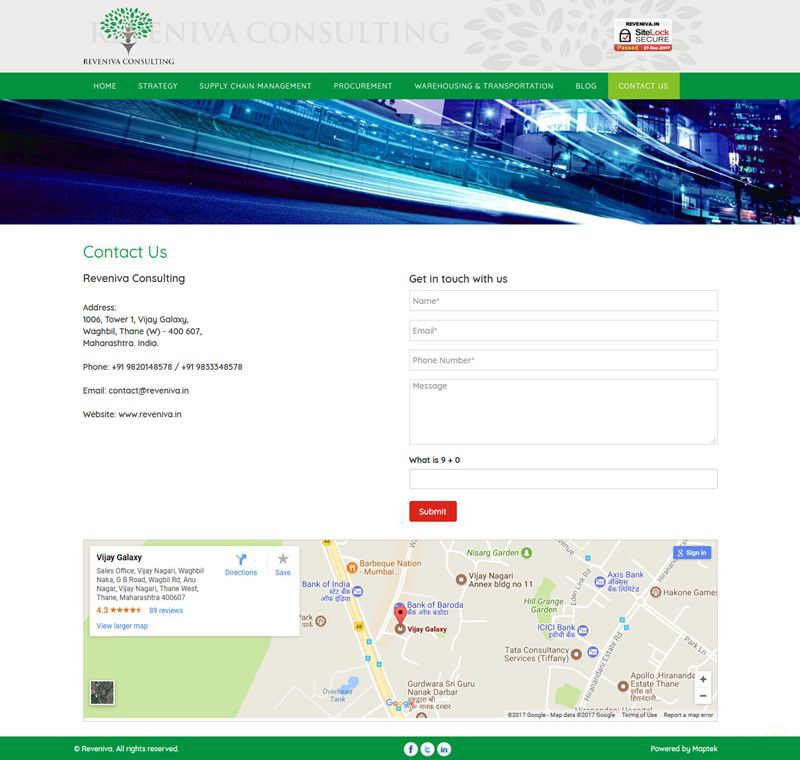Screen dimensions: 800x760
Task: Click the red Vijay Galaxy map pin
Action: pyautogui.click(x=400, y=616)
